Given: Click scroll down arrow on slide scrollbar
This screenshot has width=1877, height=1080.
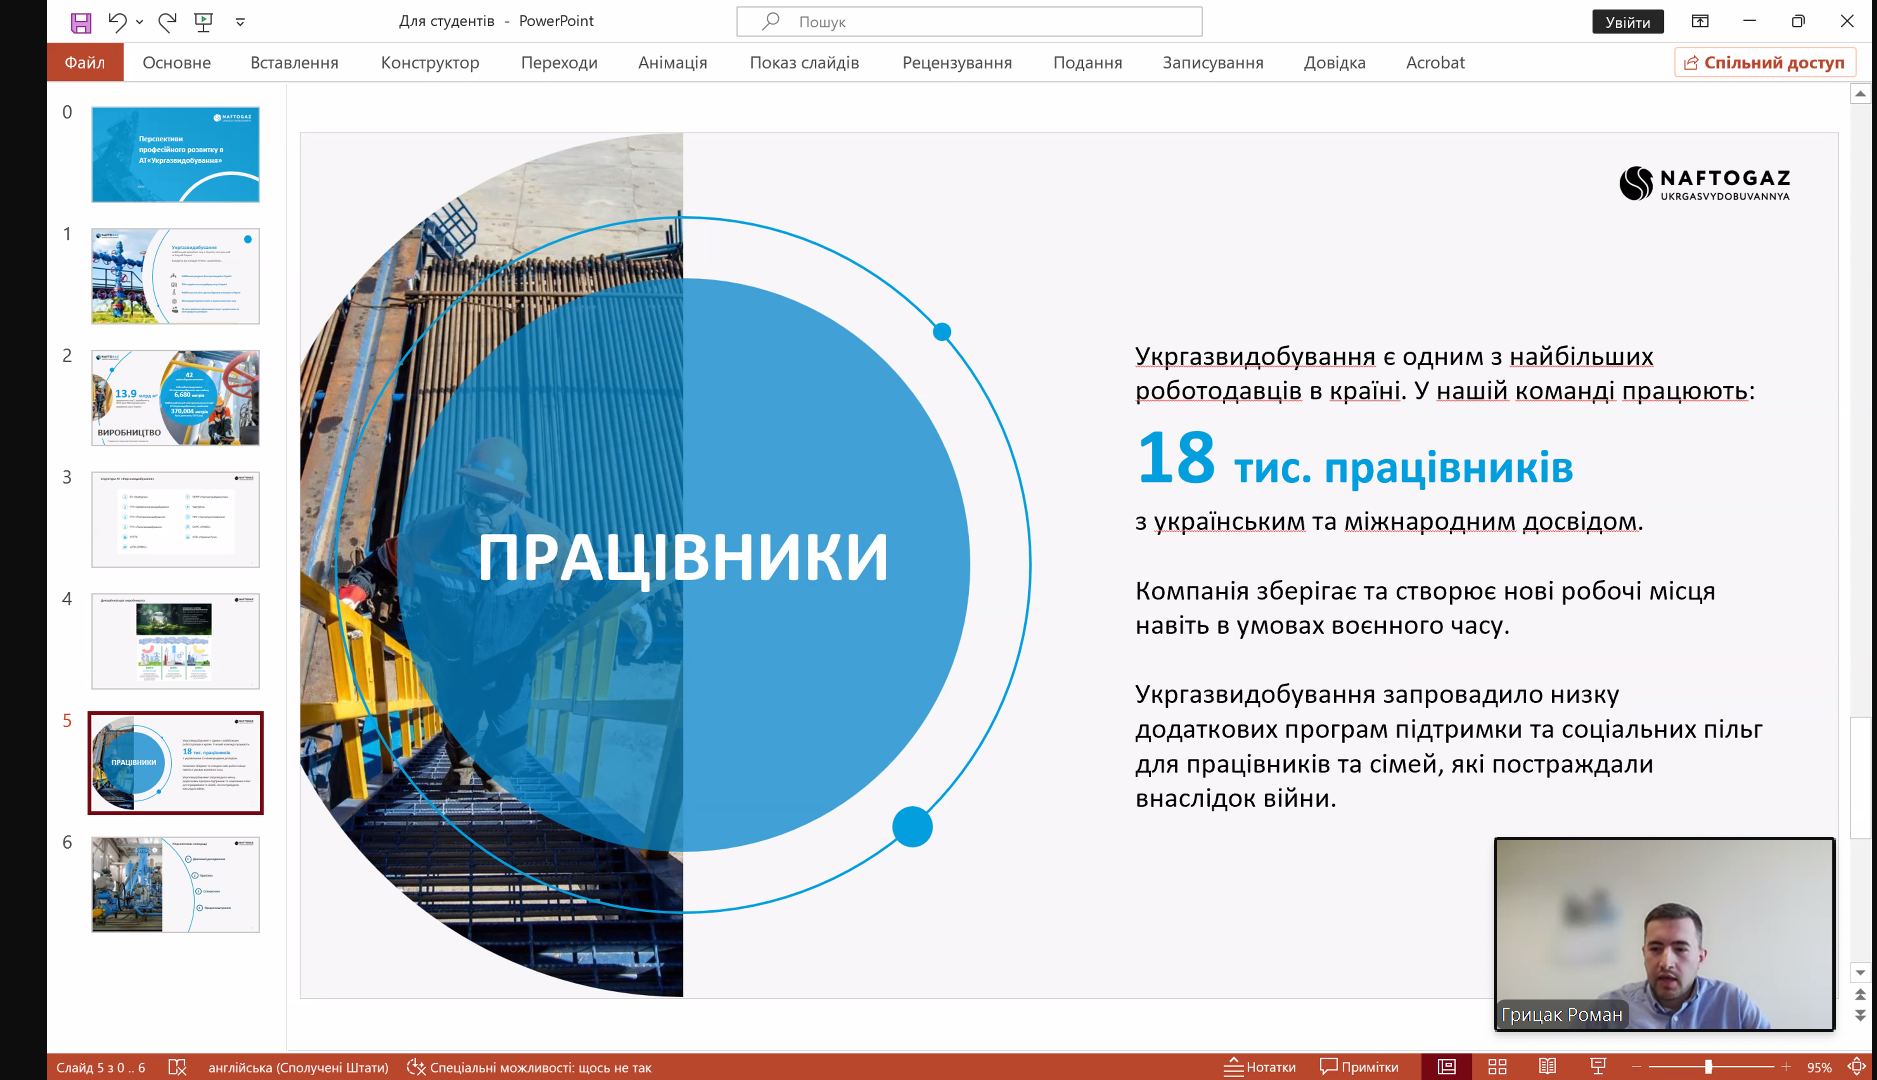Looking at the screenshot, I should 1860,972.
